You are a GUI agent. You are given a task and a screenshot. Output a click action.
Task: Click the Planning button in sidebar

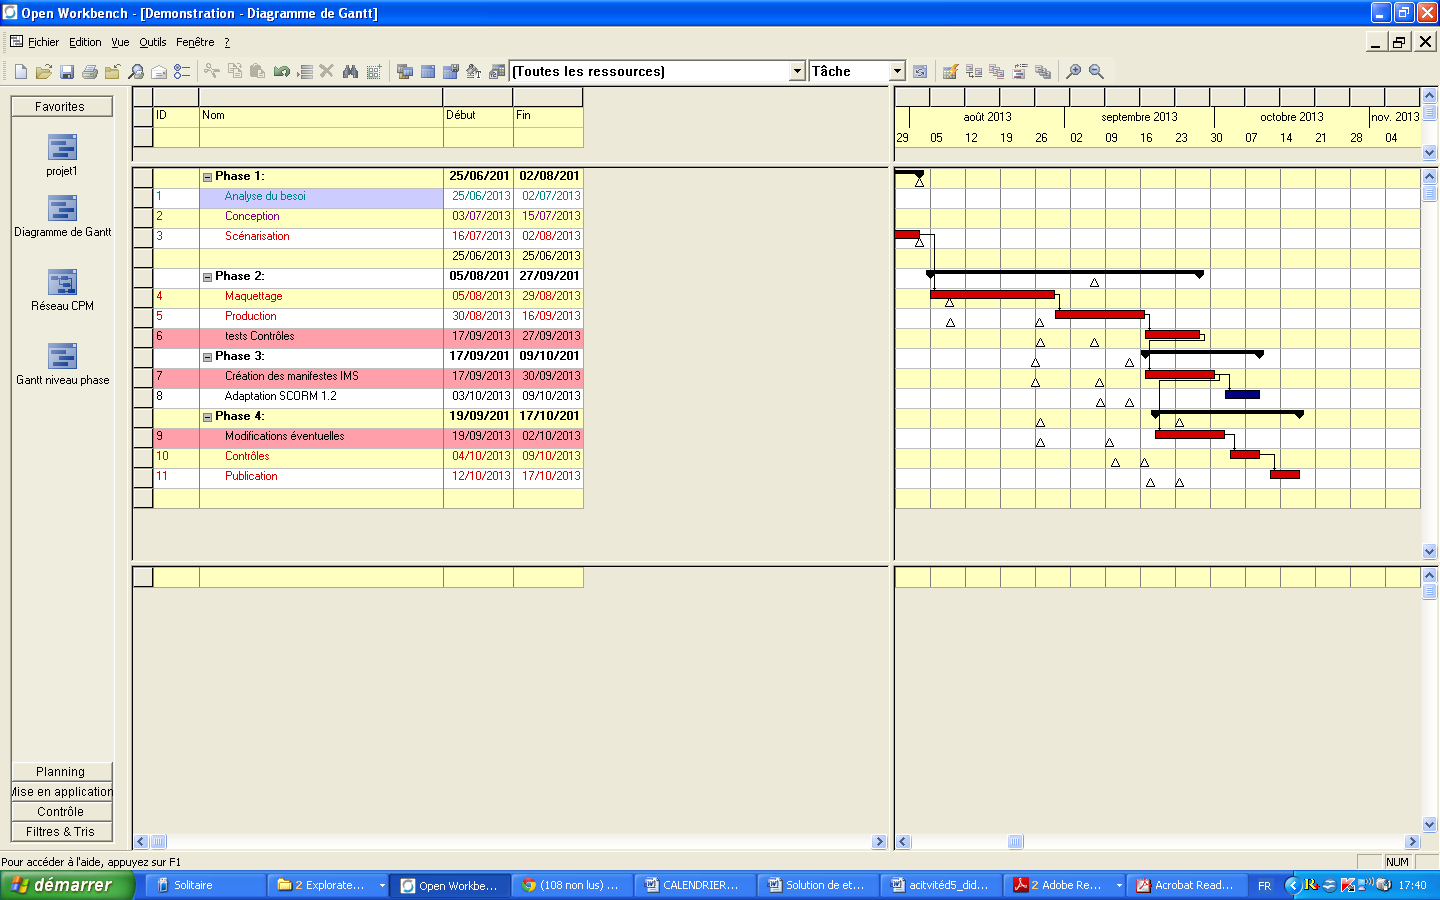[61, 772]
